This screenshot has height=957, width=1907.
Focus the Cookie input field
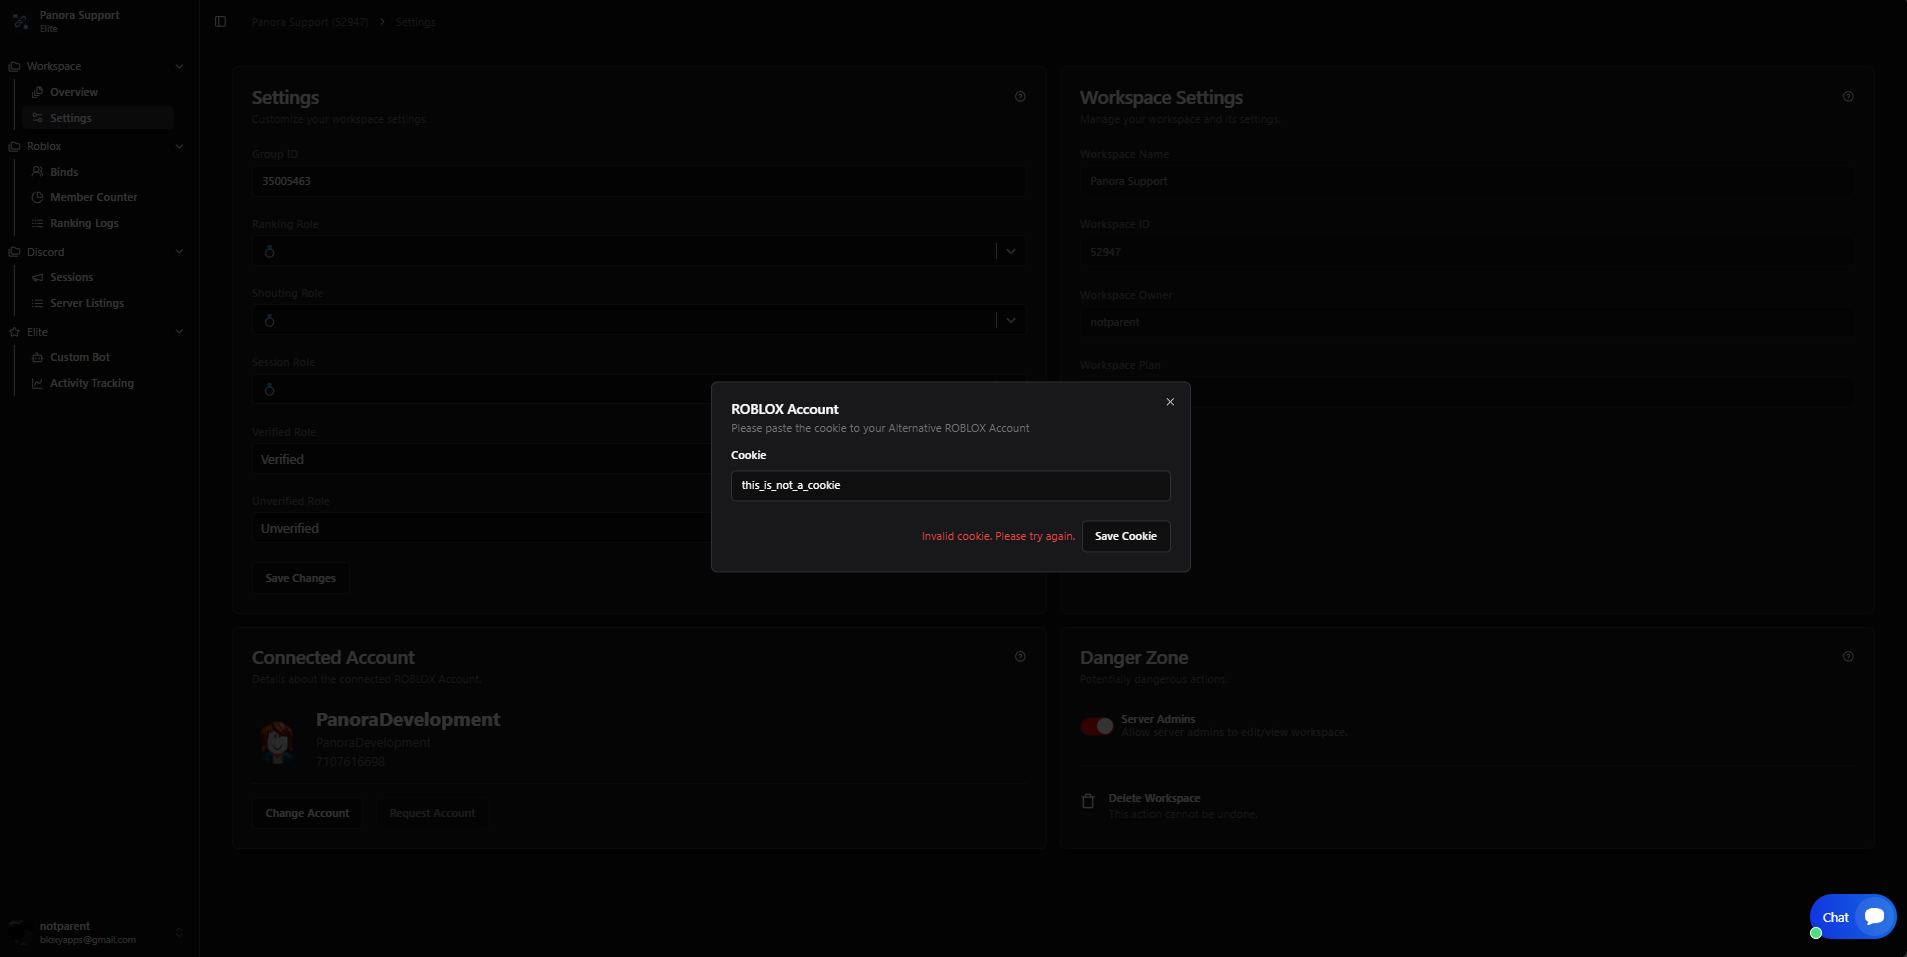(950, 486)
